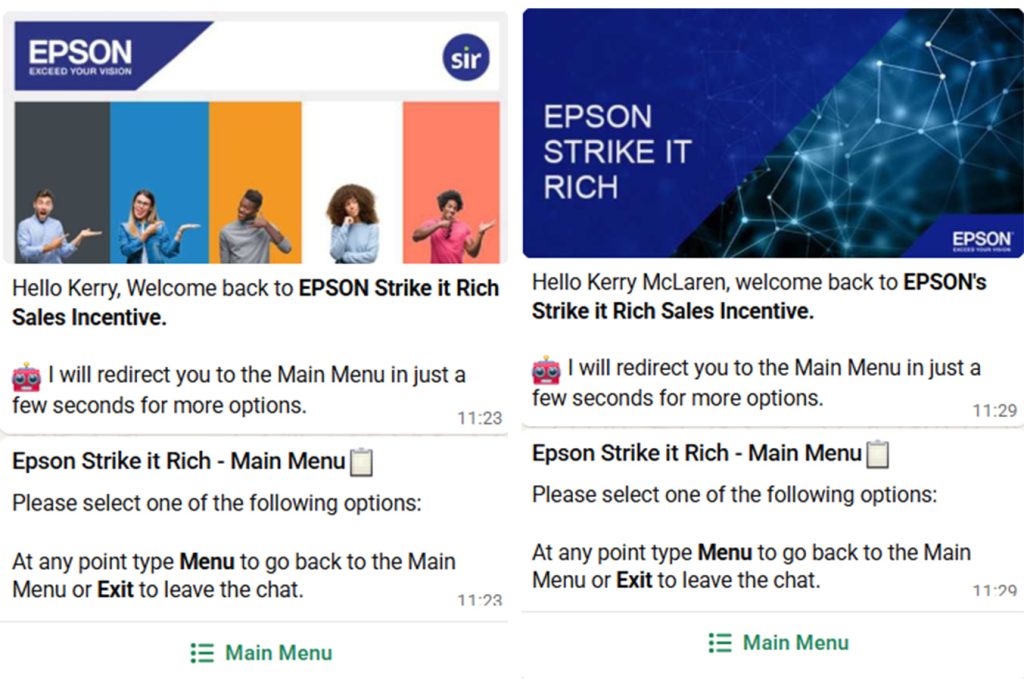This screenshot has width=1024, height=681.
Task: Click the bold "Exit" word in the right chat
Action: click(x=634, y=580)
